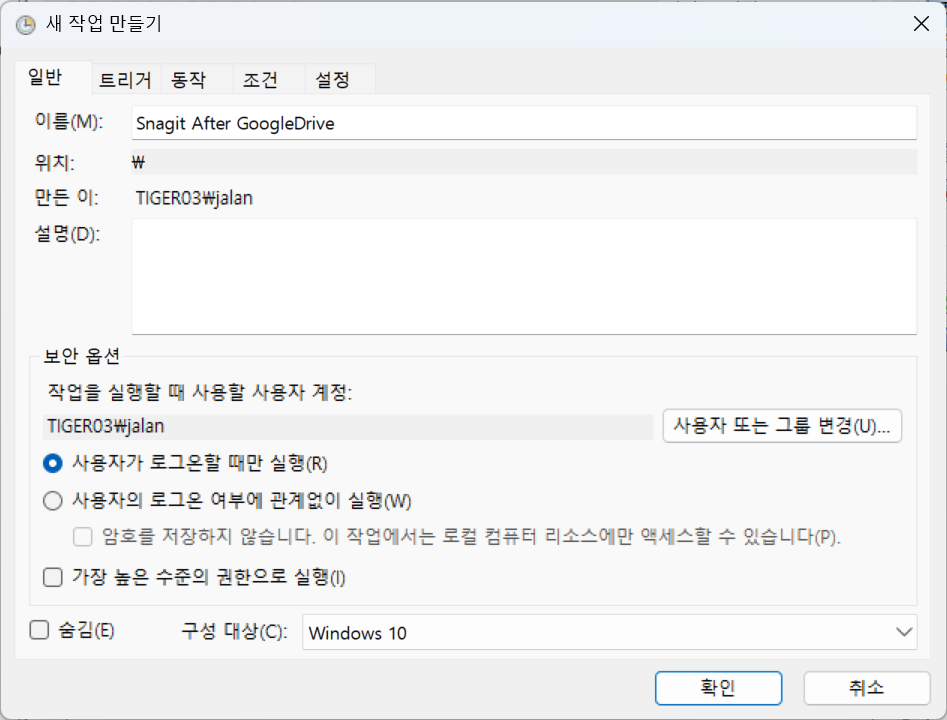
Task: Enable 가장 높은 수준의 권한으로 실행 checkbox
Action: pyautogui.click(x=54, y=577)
